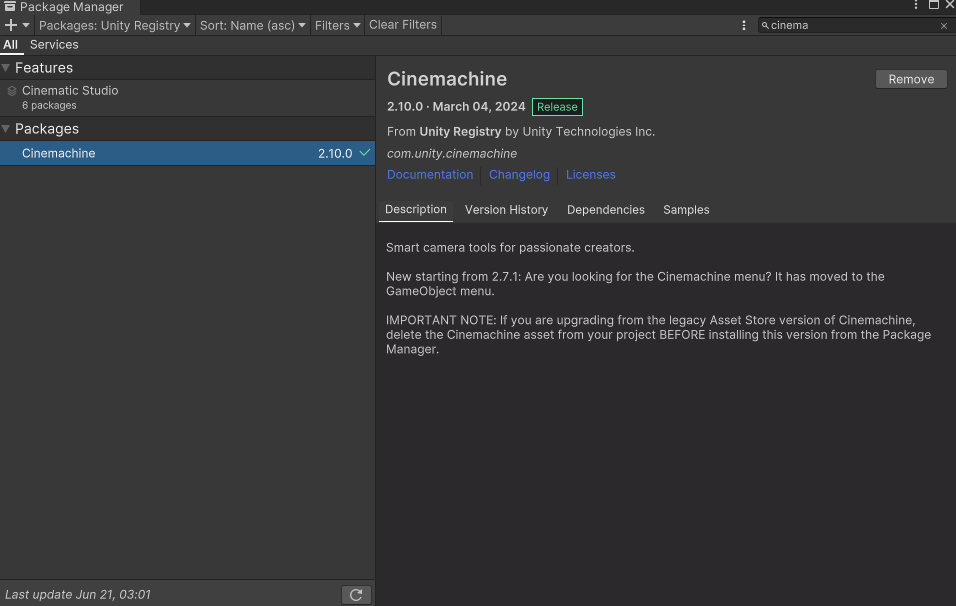
Task: Click the Package Manager window icon
Action: [x=10, y=6]
